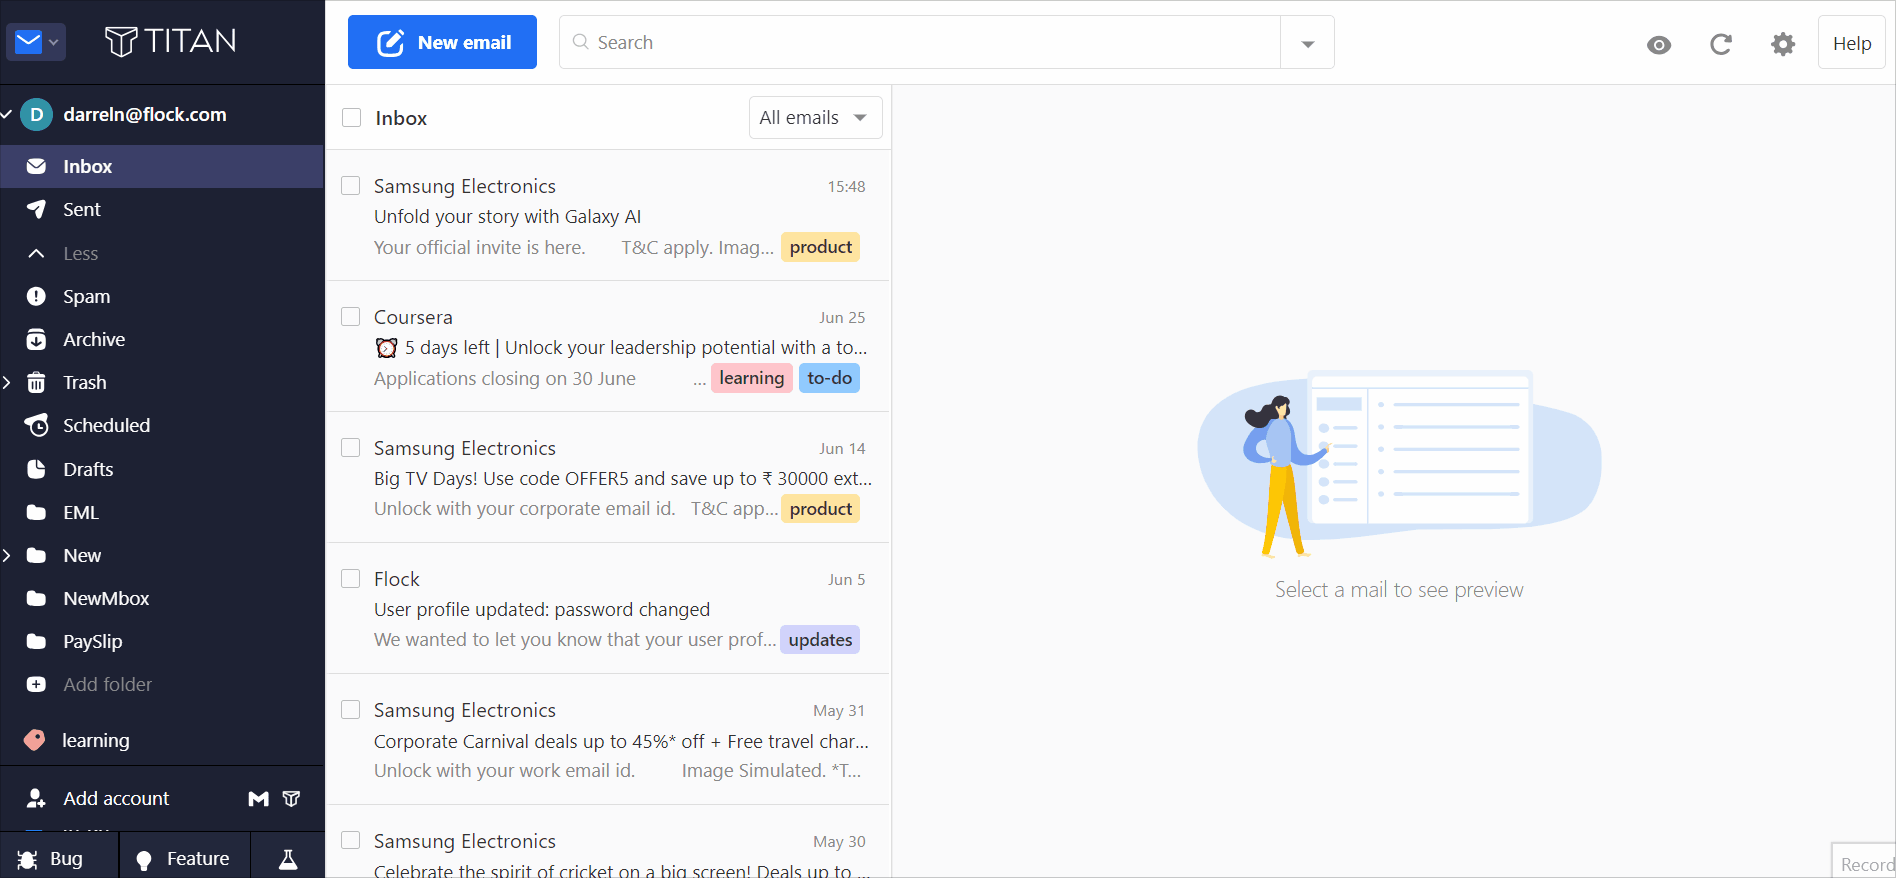Click the Feature request button

184,859
